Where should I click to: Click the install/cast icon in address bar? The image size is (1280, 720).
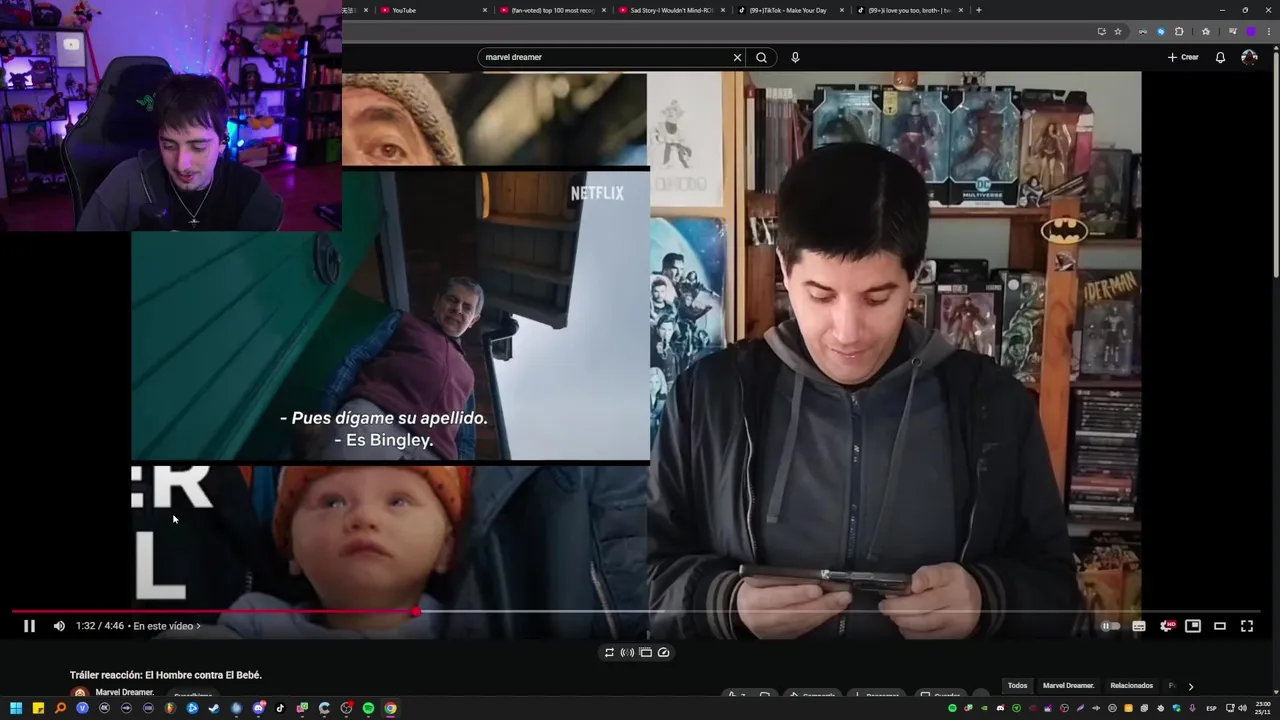click(x=1101, y=31)
